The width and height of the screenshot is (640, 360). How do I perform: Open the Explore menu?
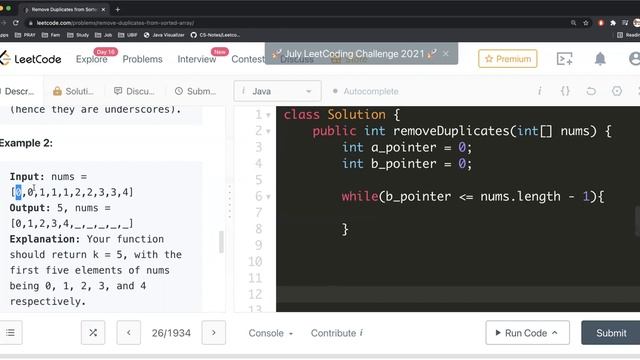tap(91, 59)
